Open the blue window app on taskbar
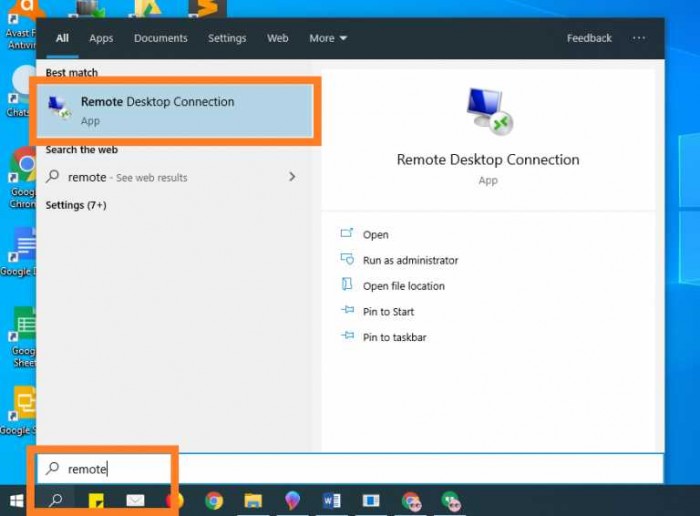The image size is (700, 516). tap(371, 501)
